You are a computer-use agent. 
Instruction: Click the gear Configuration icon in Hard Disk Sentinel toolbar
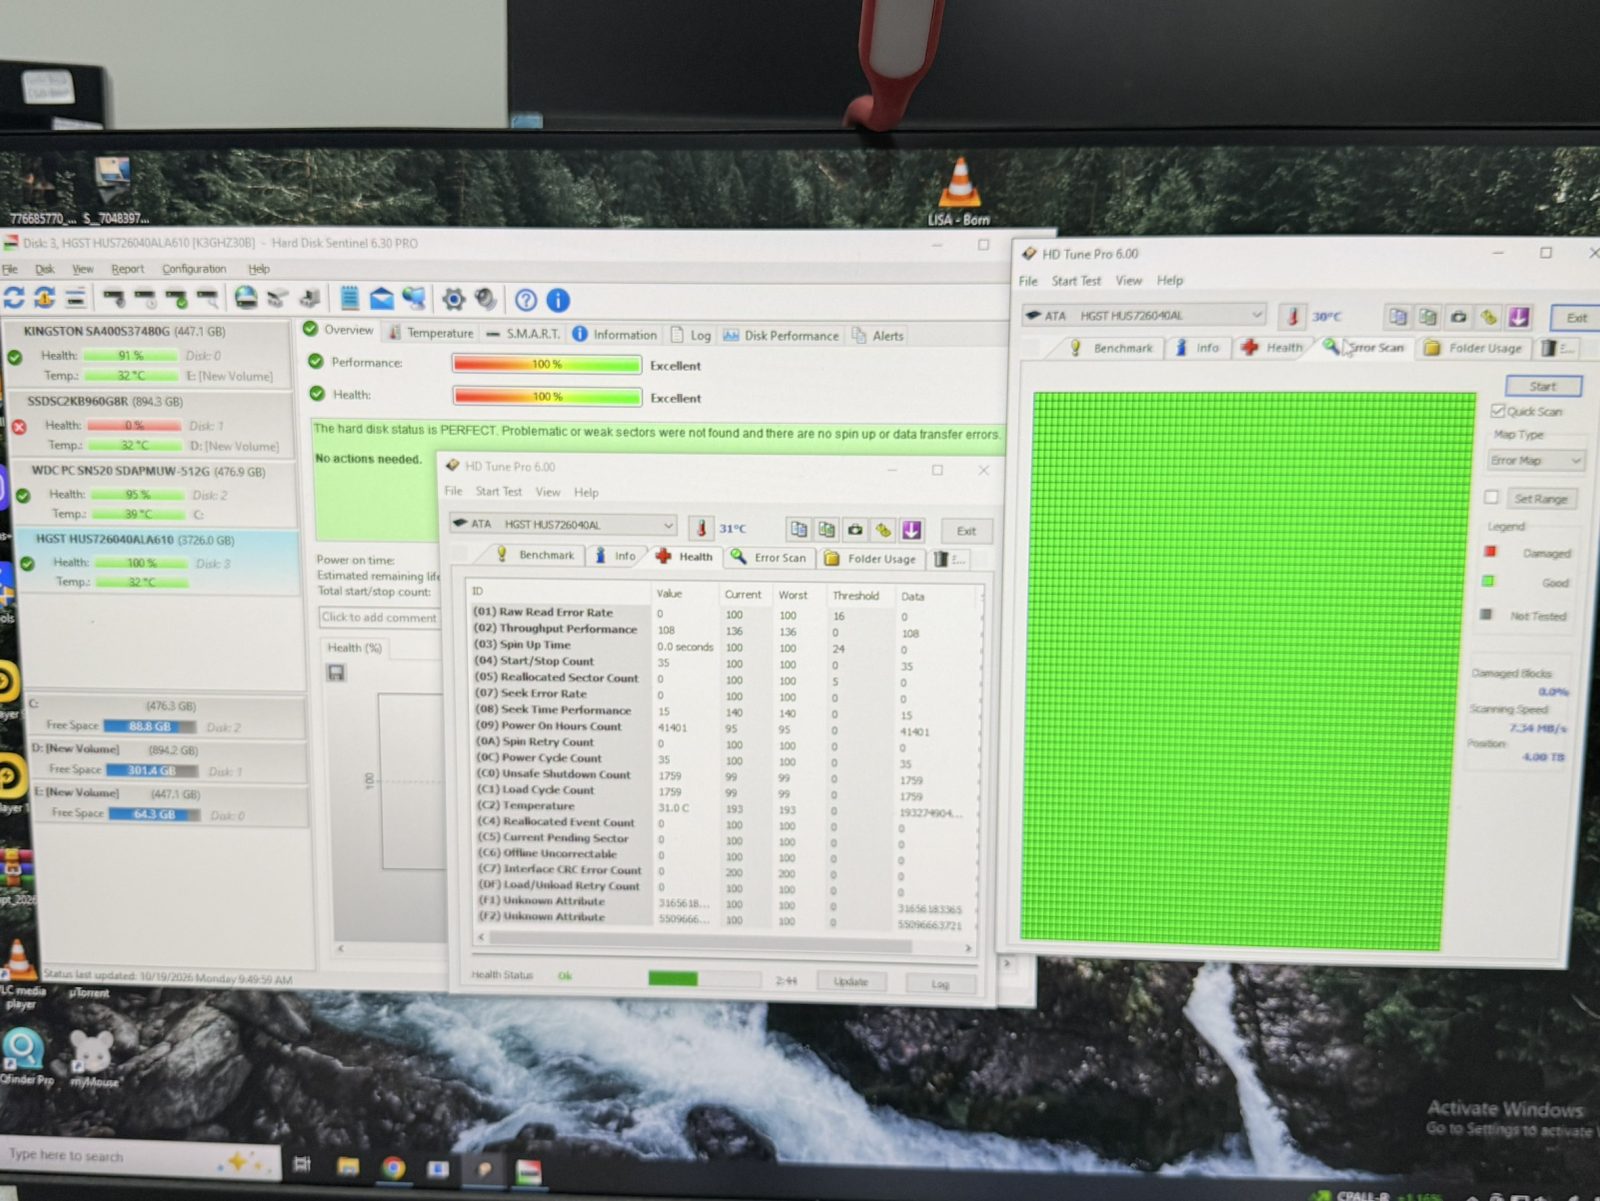tap(453, 299)
